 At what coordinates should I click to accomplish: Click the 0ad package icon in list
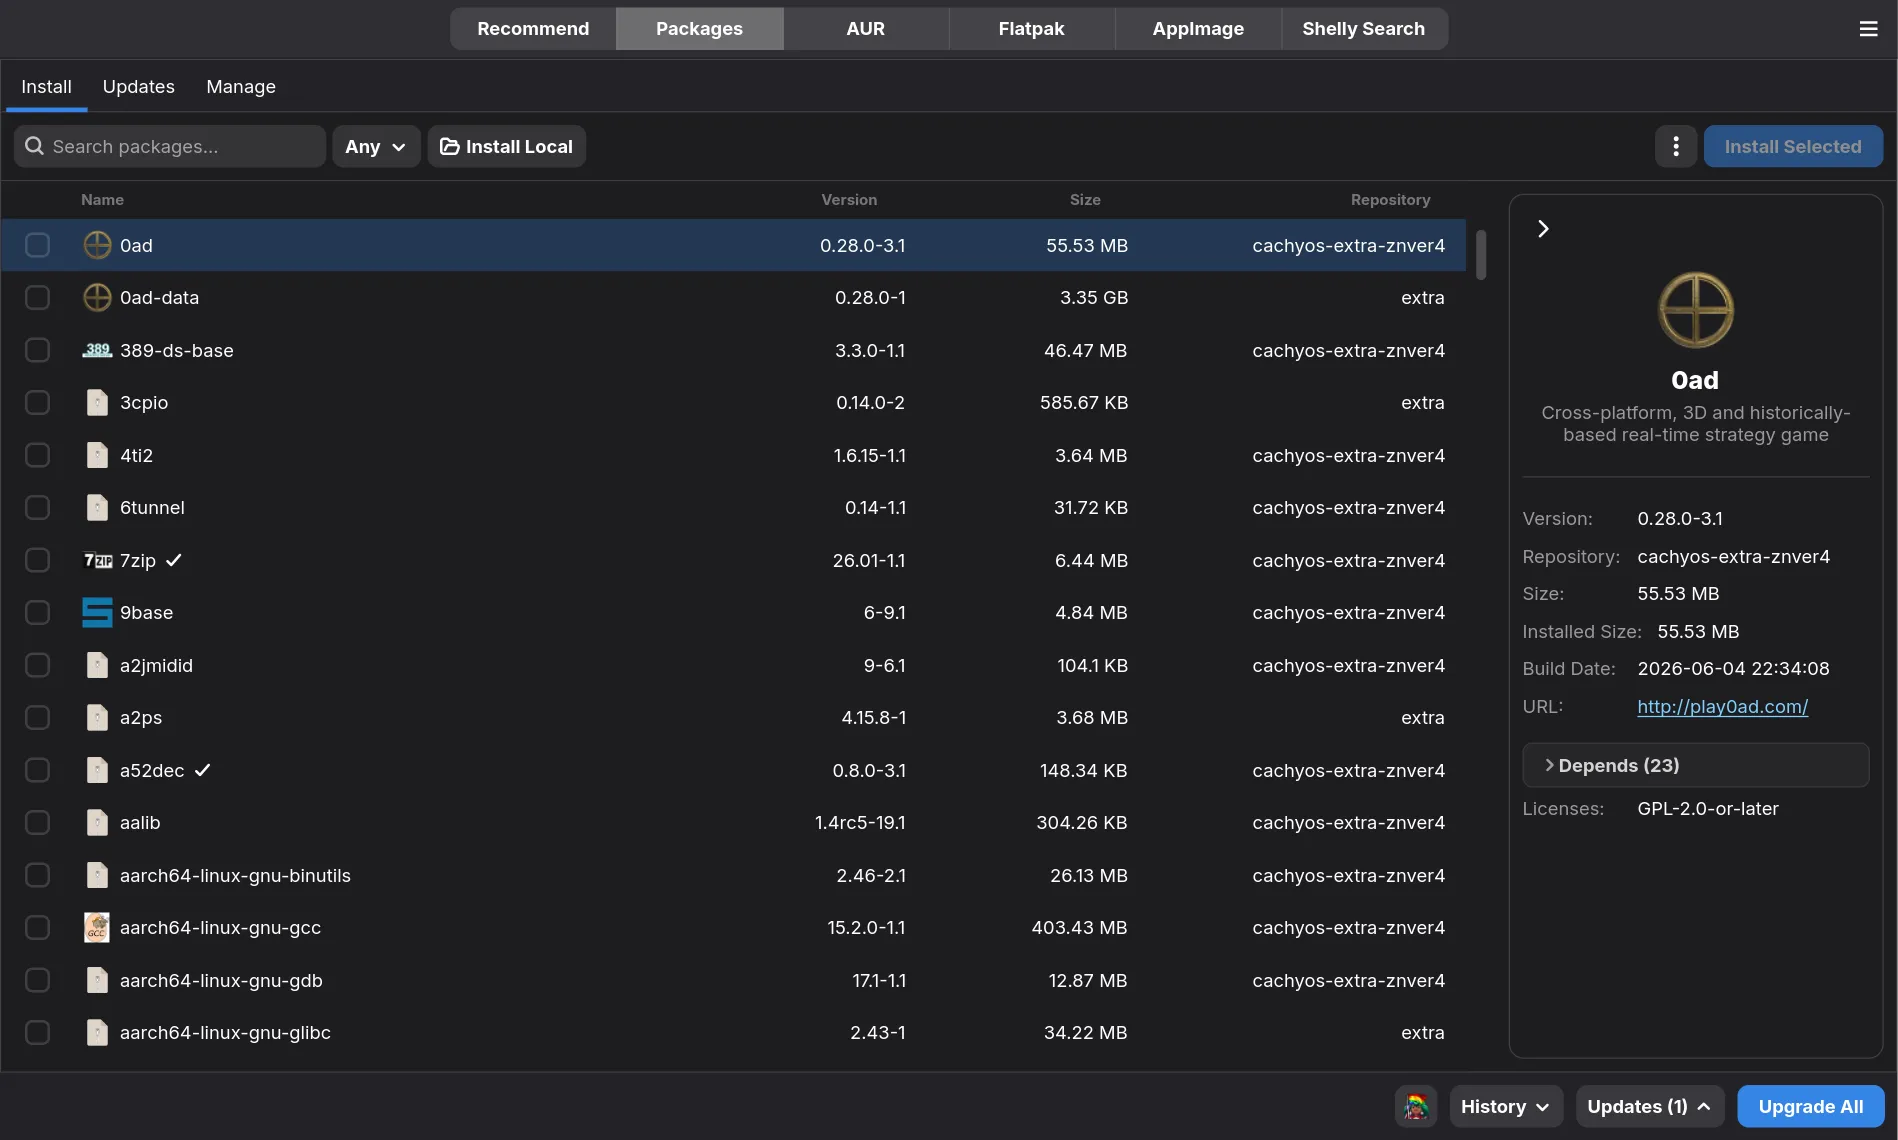point(97,245)
